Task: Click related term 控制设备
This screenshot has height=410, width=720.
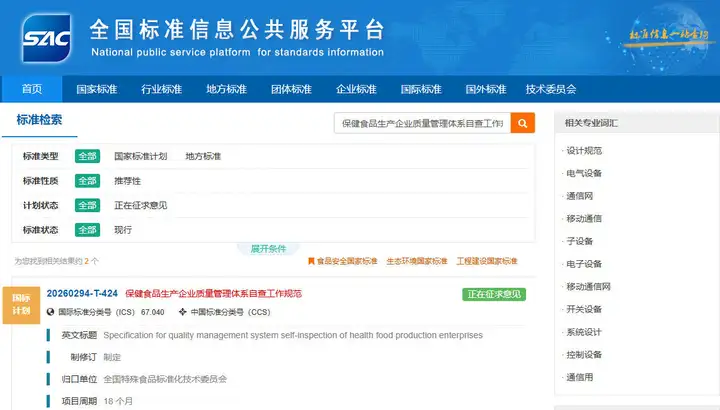Action: coord(584,354)
